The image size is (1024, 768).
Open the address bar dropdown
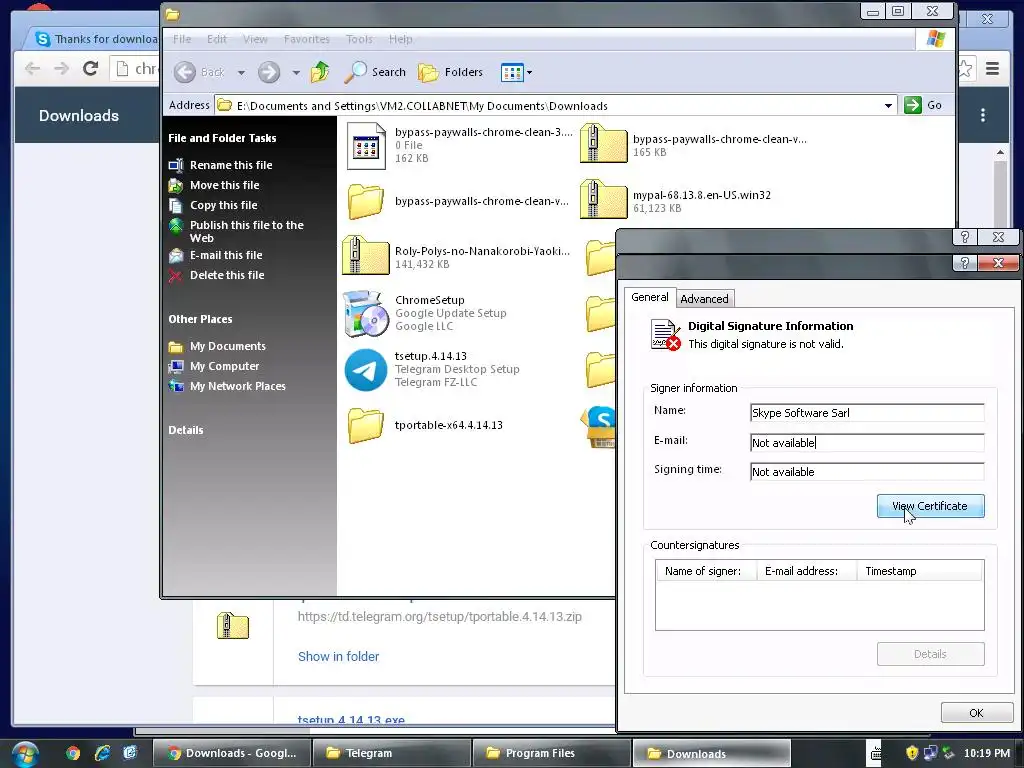point(888,105)
